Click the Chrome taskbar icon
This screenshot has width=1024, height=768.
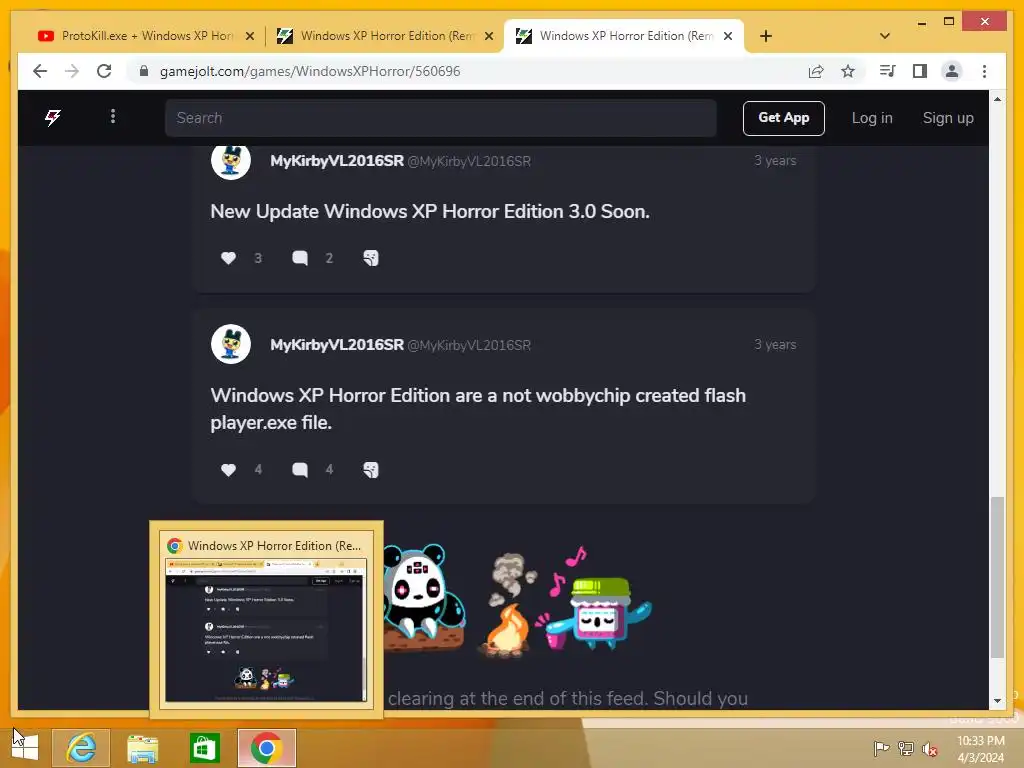tap(266, 748)
